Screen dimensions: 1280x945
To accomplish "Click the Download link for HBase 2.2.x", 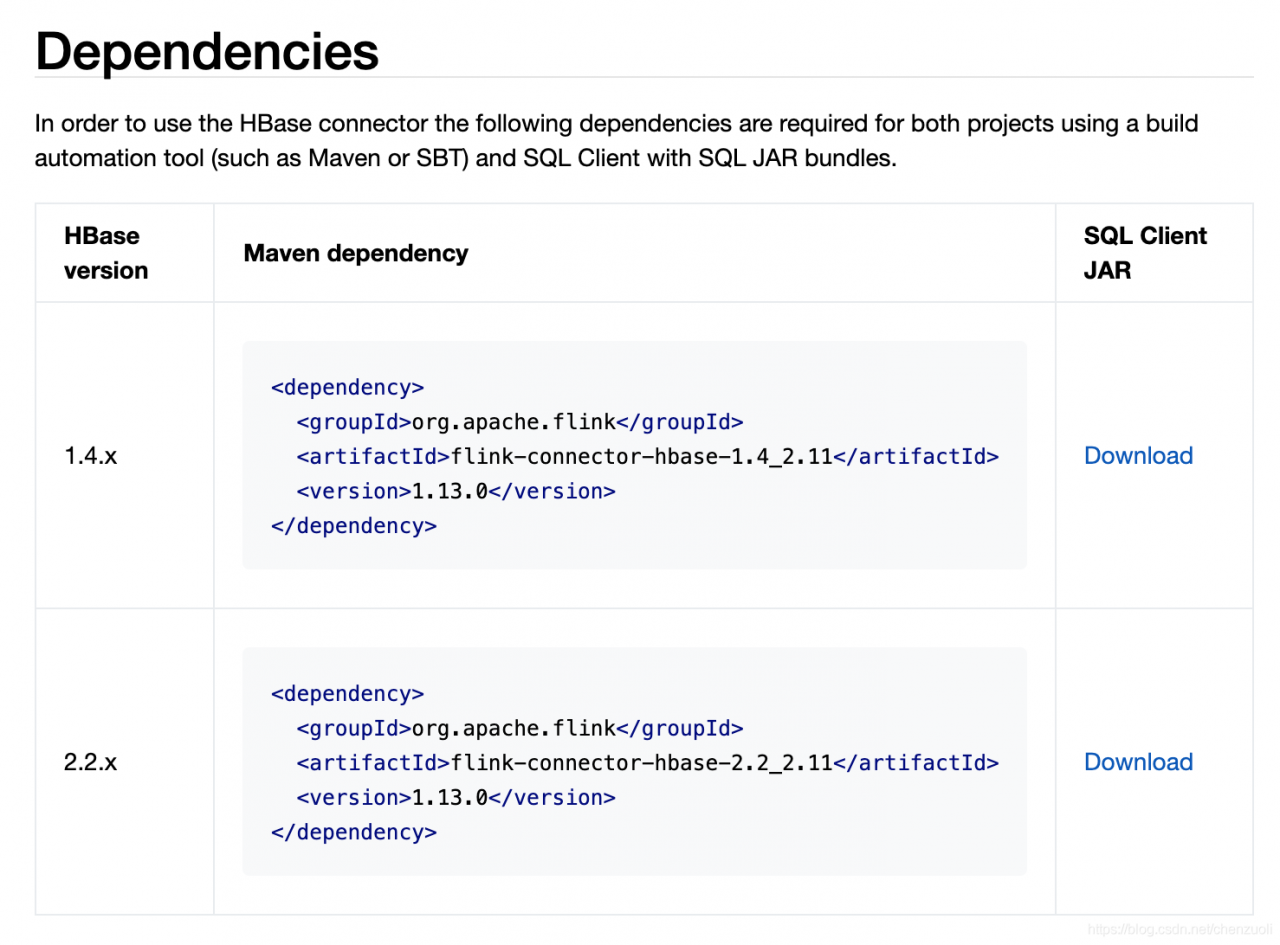I will pos(1138,762).
